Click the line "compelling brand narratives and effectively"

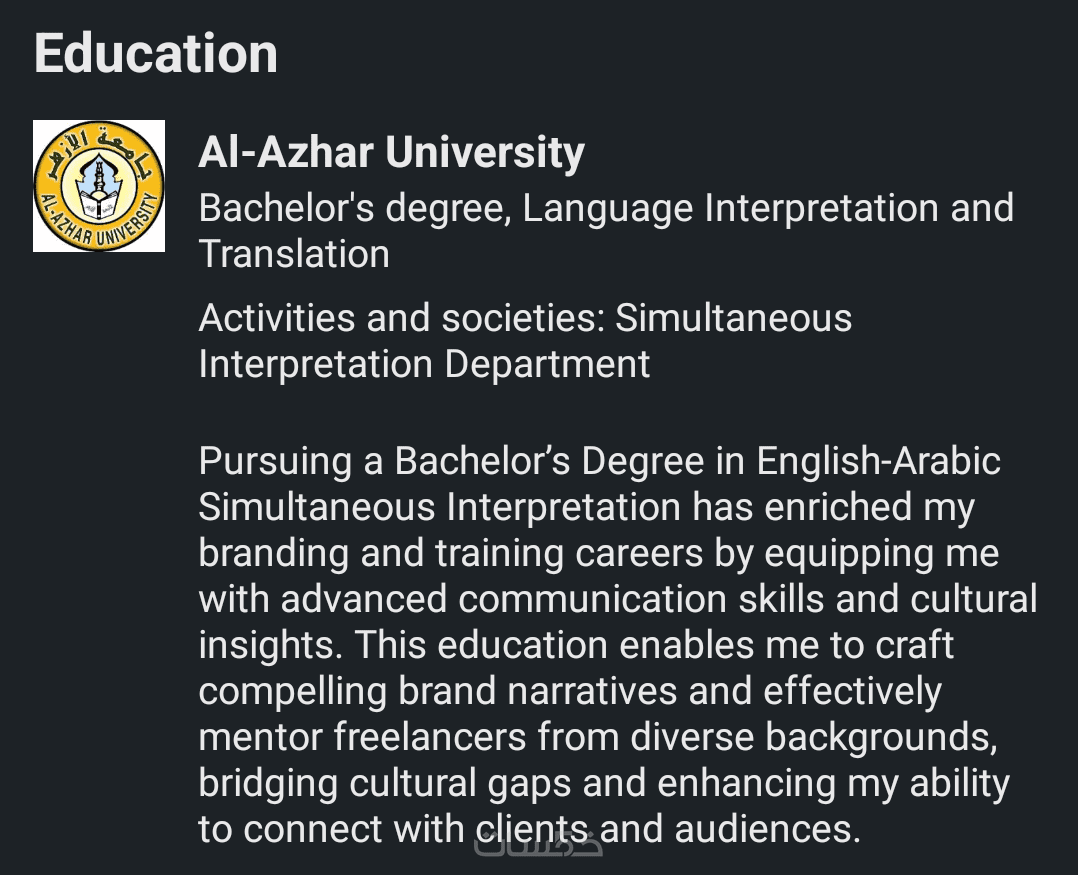[570, 691]
